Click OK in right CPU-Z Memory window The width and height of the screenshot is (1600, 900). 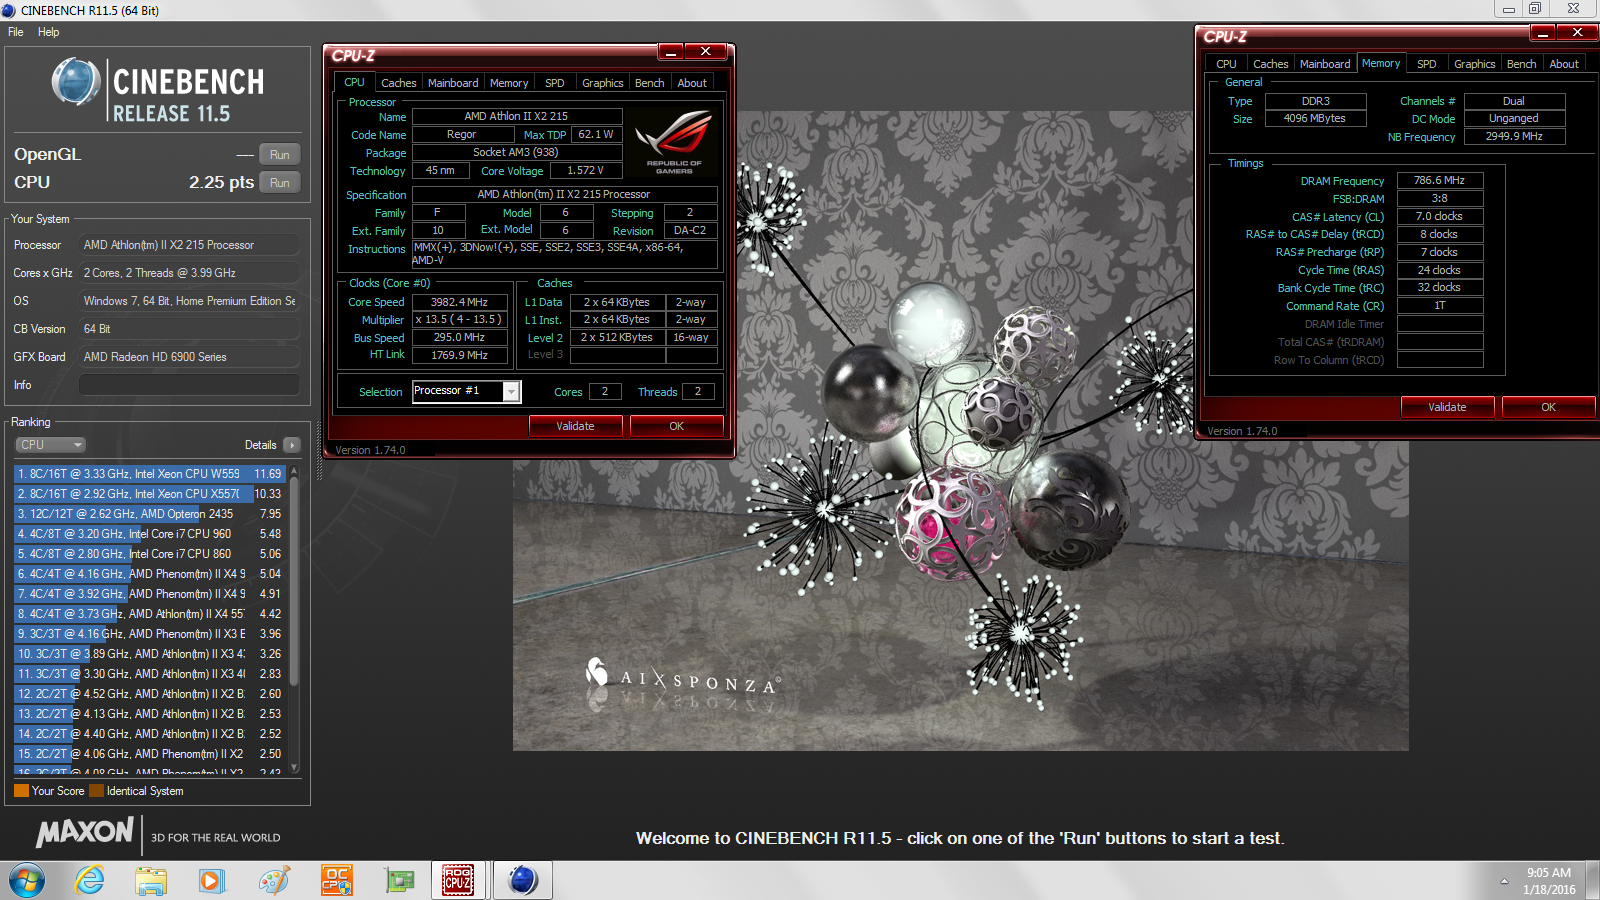(1548, 407)
